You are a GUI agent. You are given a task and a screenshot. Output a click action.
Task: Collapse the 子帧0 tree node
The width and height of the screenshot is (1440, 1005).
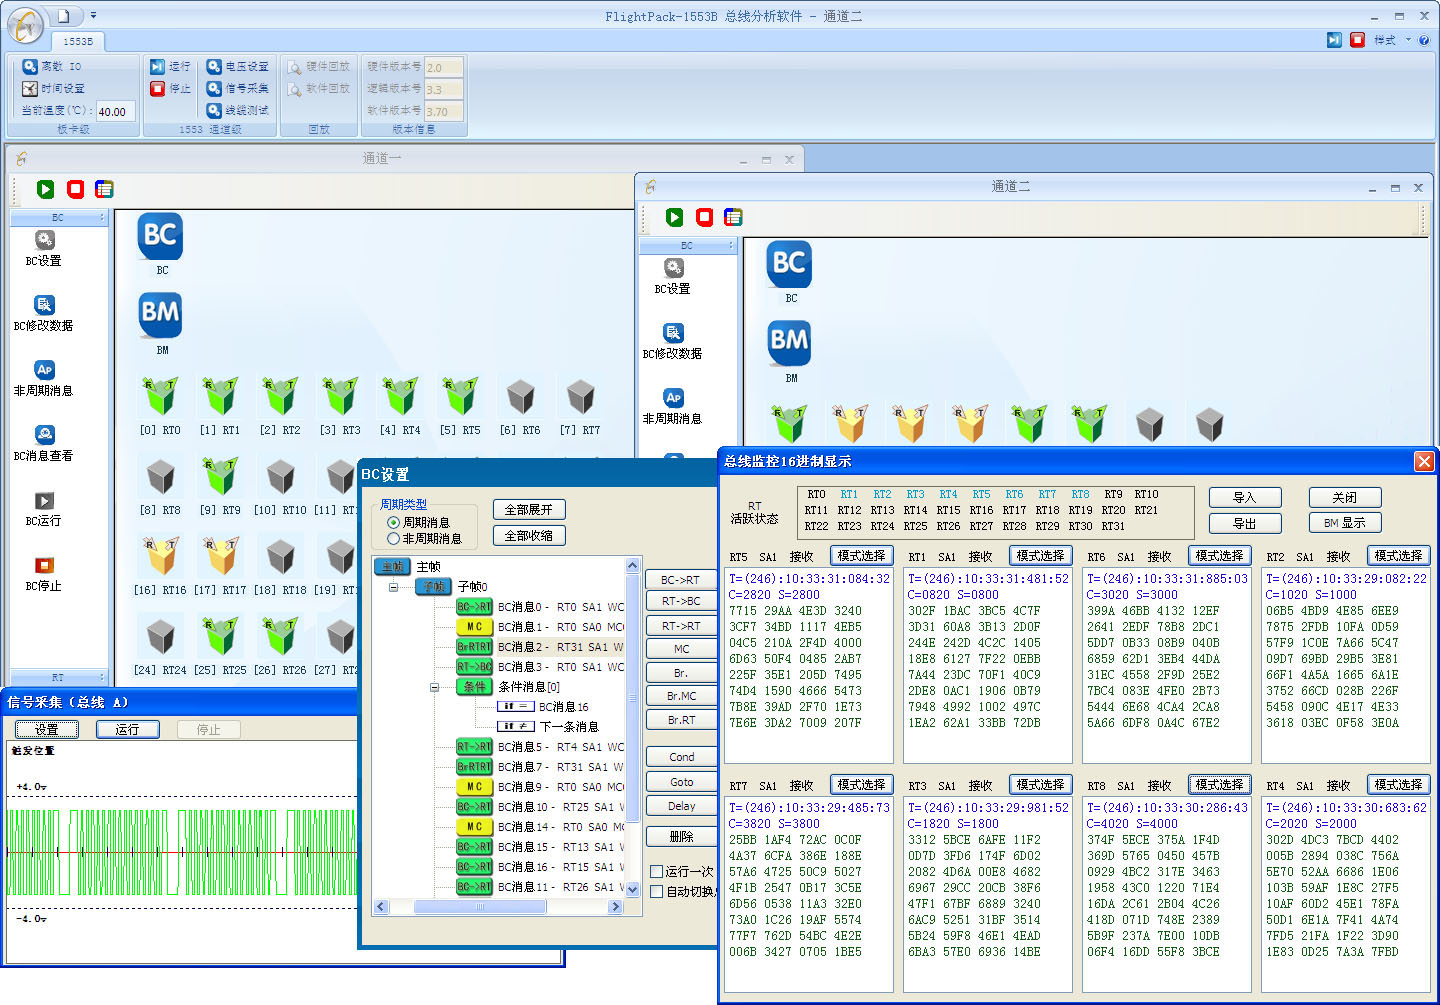(x=394, y=587)
